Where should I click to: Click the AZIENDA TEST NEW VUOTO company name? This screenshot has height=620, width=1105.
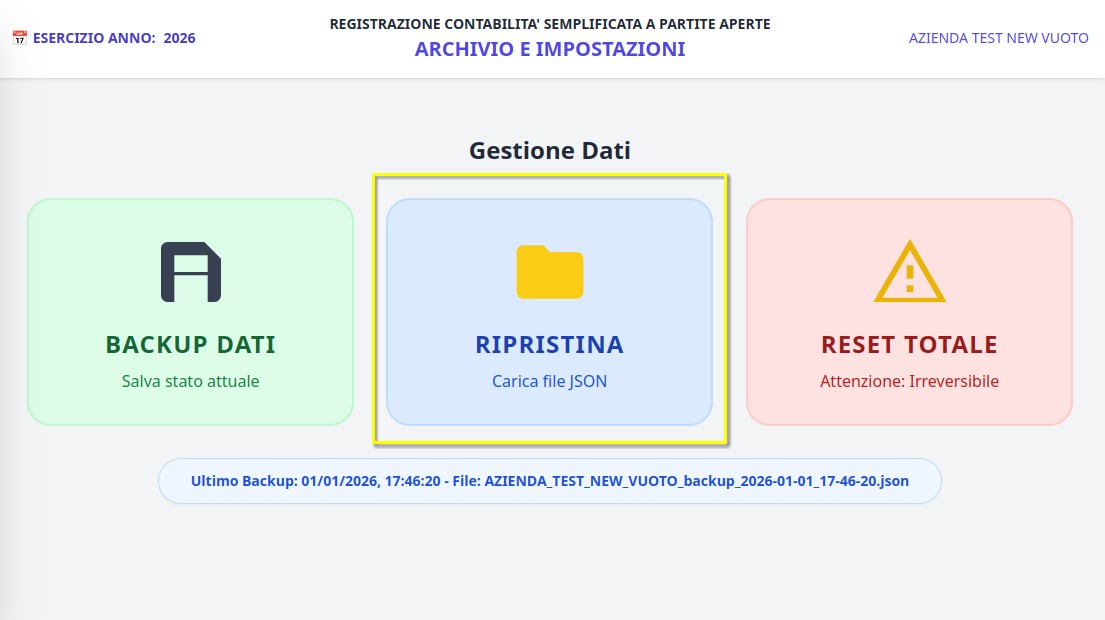pos(998,38)
